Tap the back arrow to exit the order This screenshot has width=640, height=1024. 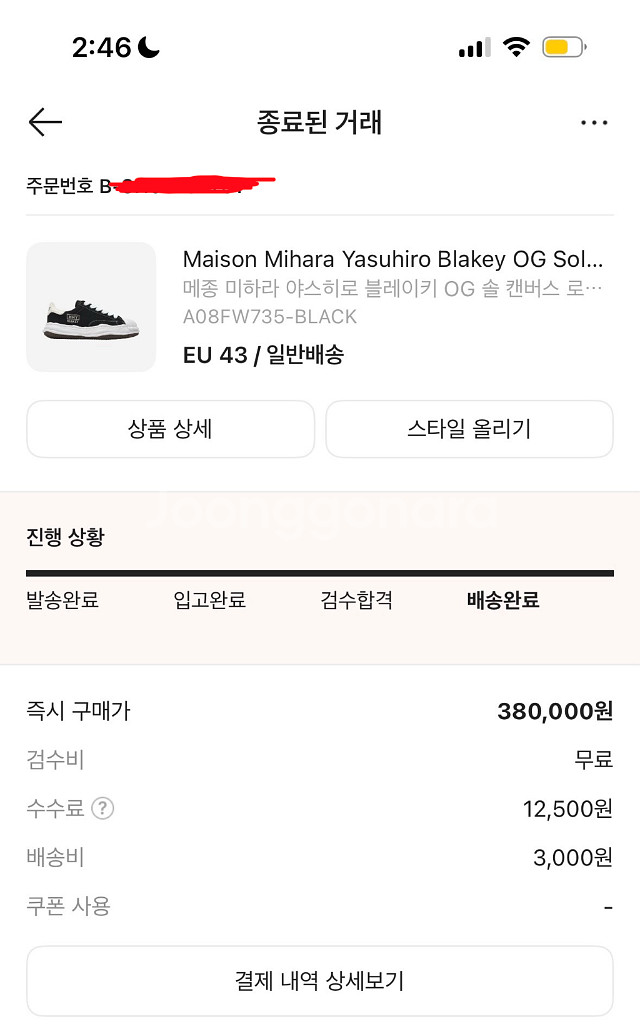point(44,121)
